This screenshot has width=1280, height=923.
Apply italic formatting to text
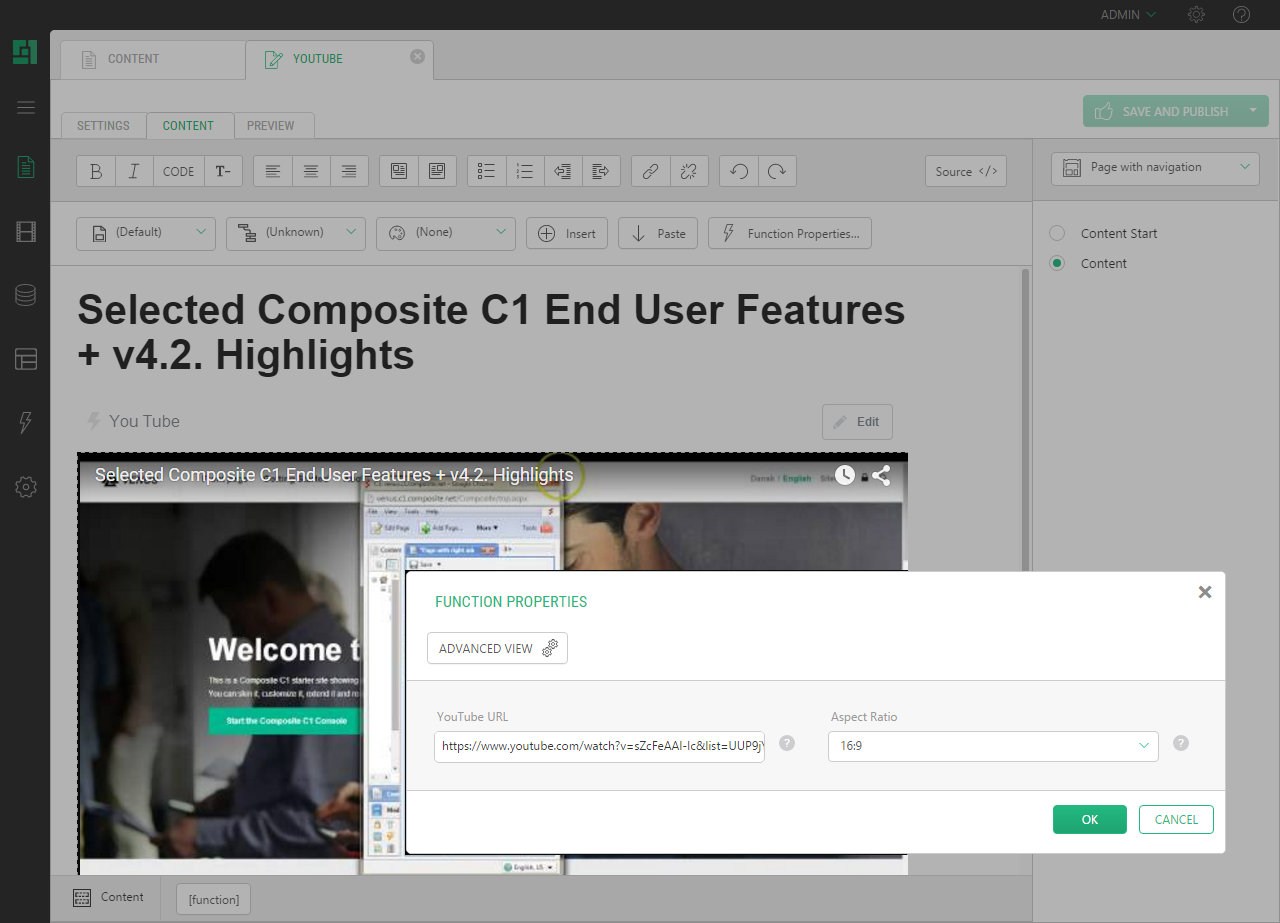tap(134, 171)
